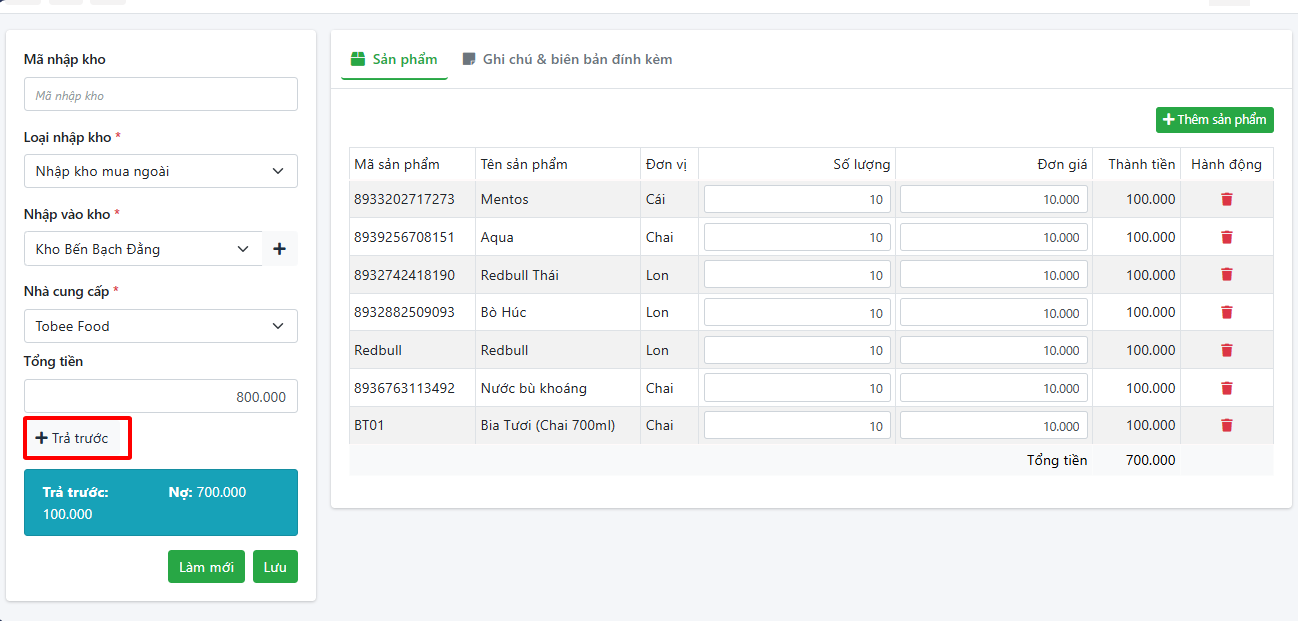
Task: Click trash icon for Nước bù khoáng
Action: pos(1226,388)
